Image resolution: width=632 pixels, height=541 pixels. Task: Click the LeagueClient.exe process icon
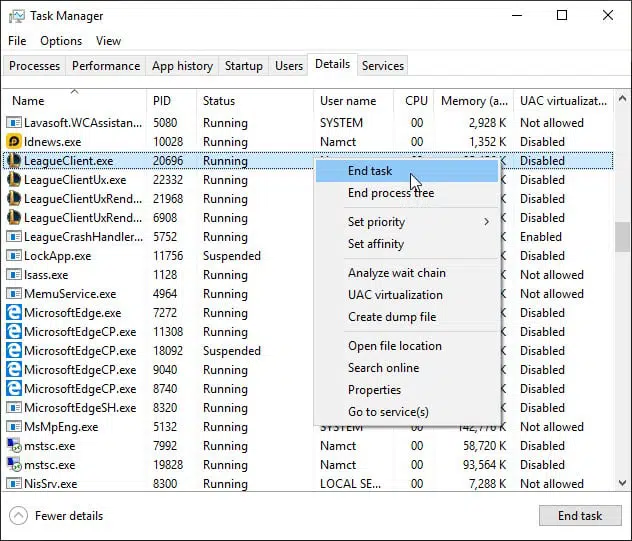click(x=14, y=161)
